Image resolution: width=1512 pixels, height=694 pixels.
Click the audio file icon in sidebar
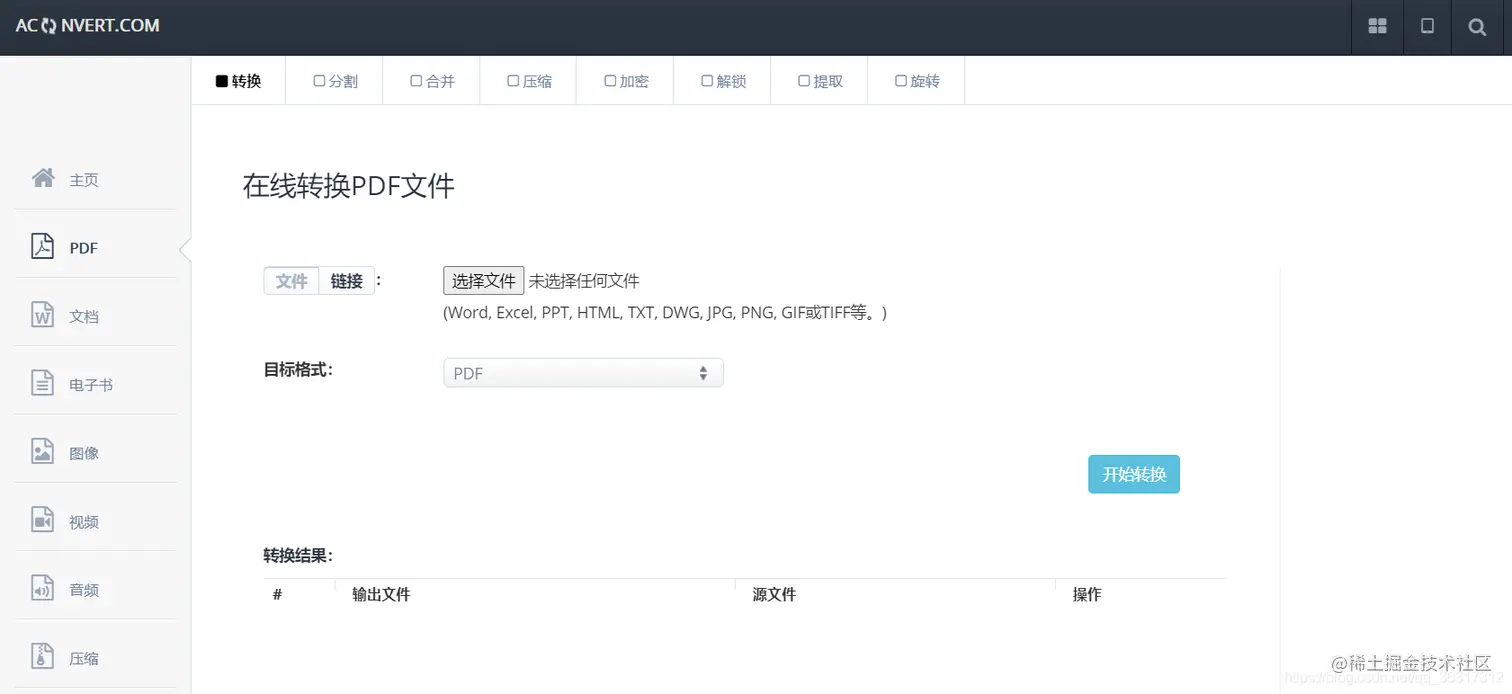coord(42,588)
